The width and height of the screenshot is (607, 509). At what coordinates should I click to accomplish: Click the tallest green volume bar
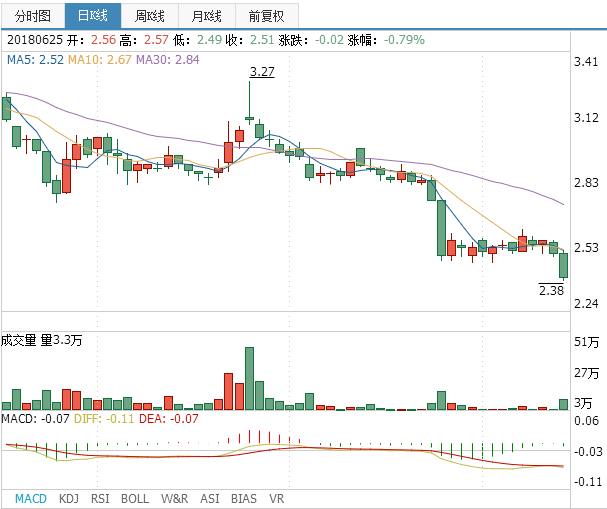(x=249, y=379)
